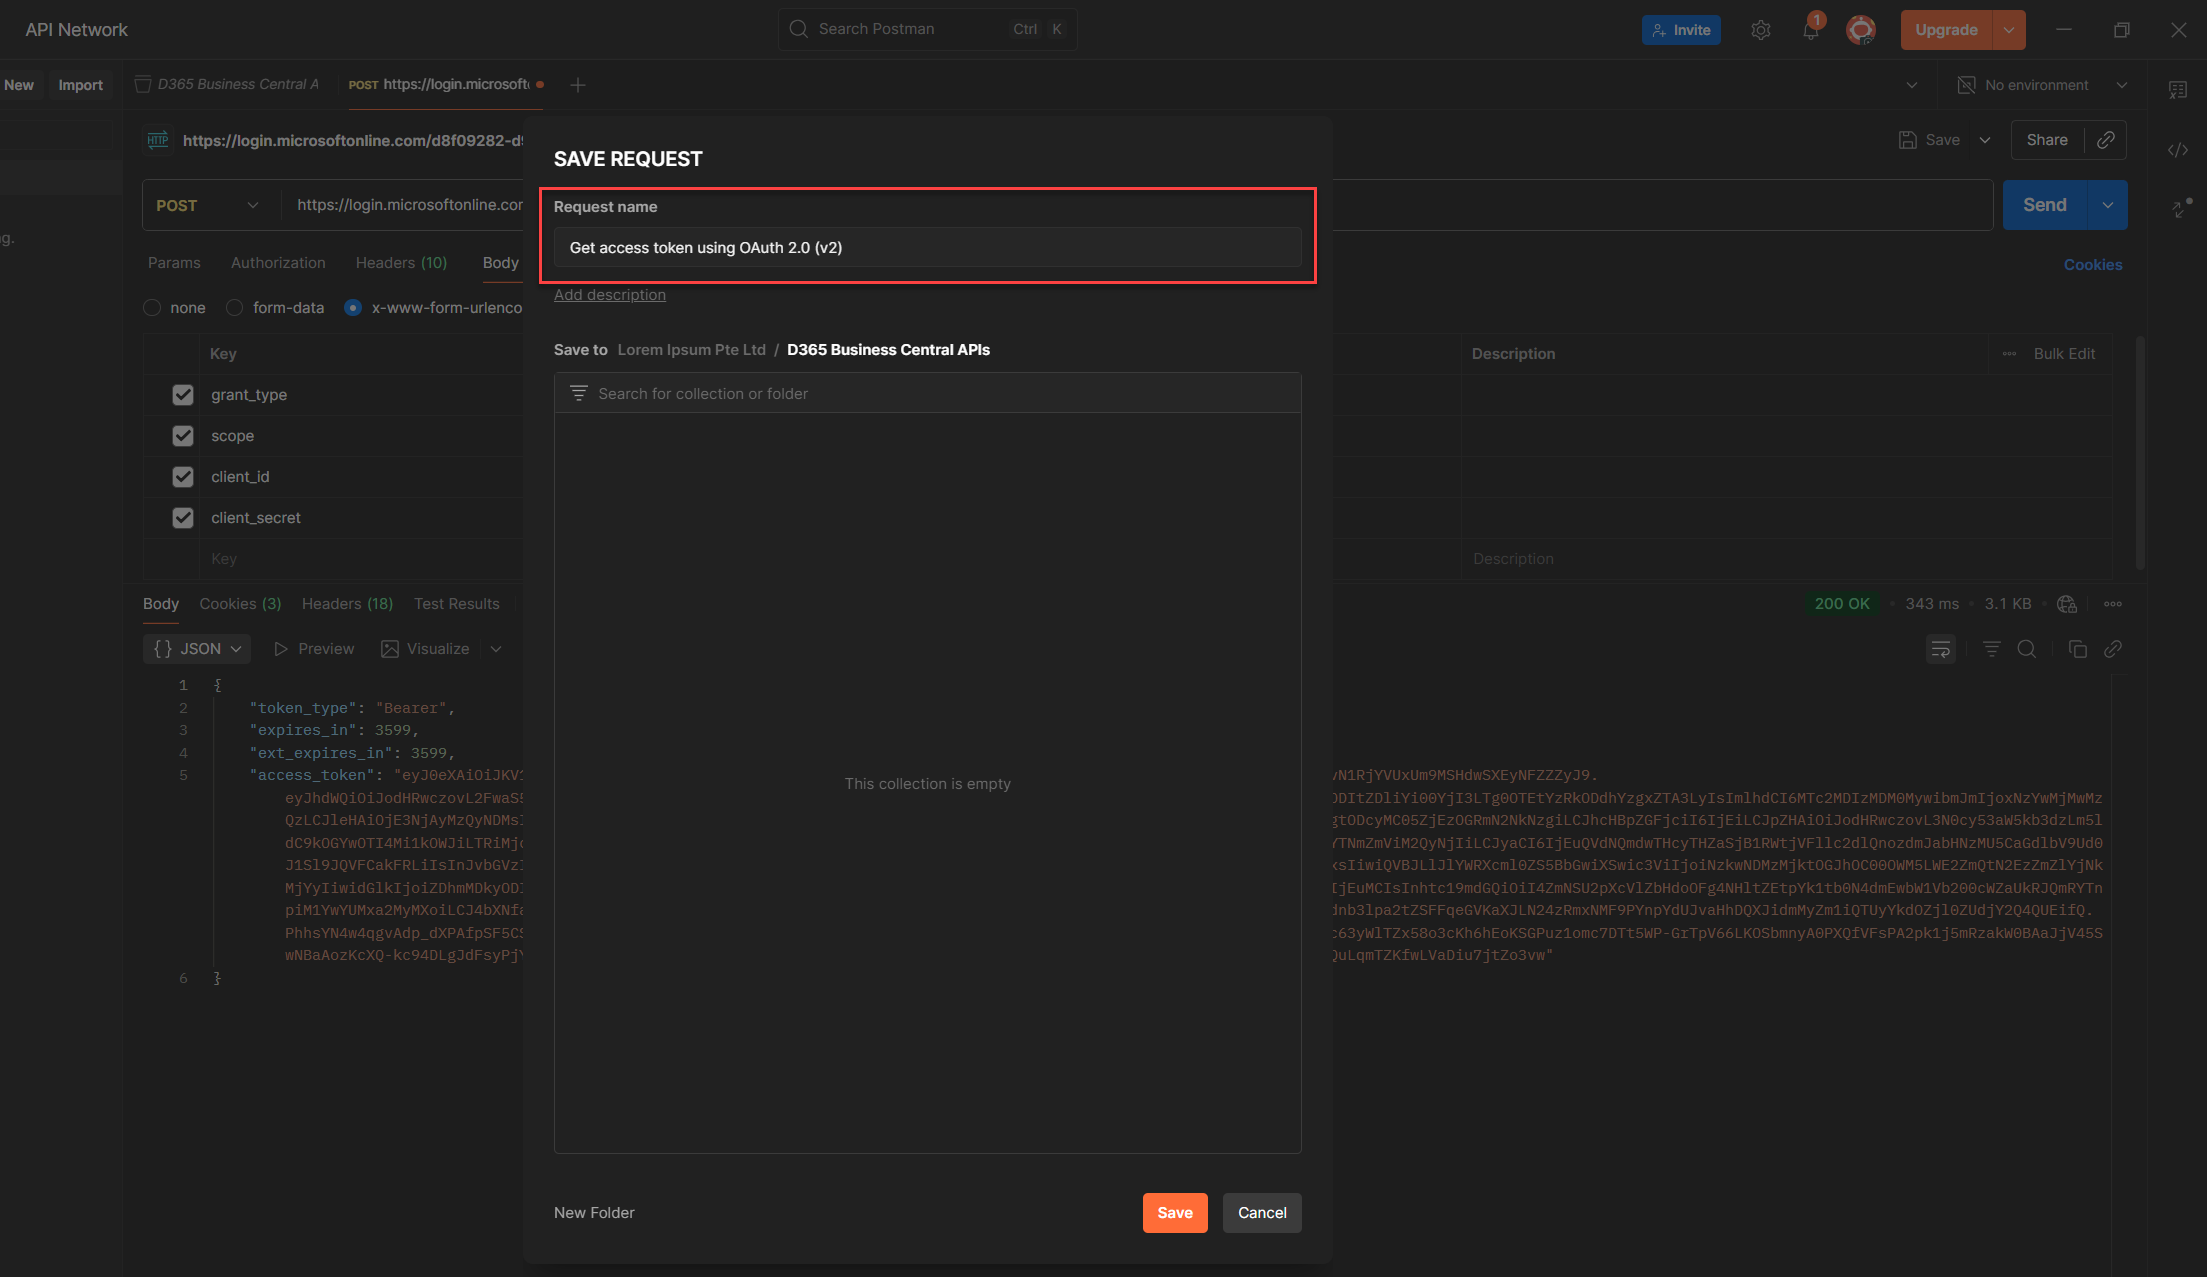
Task: Open the settings gear icon
Action: 1761,30
